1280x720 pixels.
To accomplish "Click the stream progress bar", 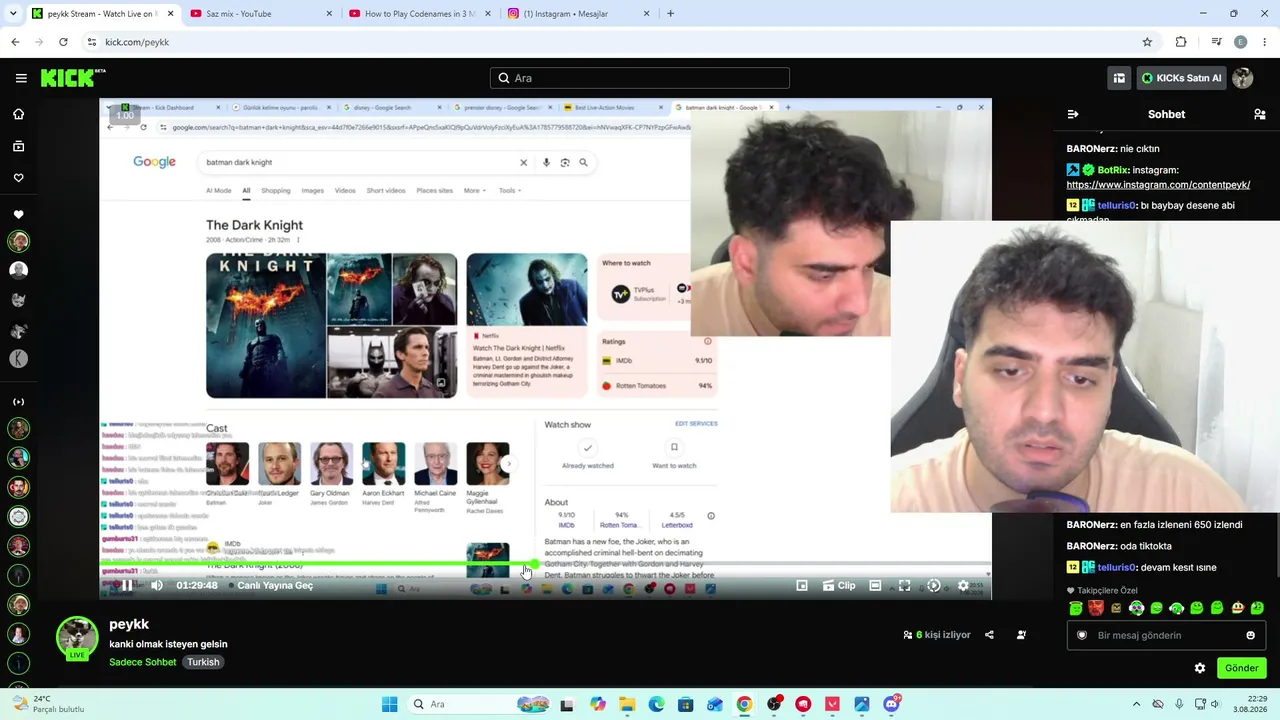I will point(545,565).
